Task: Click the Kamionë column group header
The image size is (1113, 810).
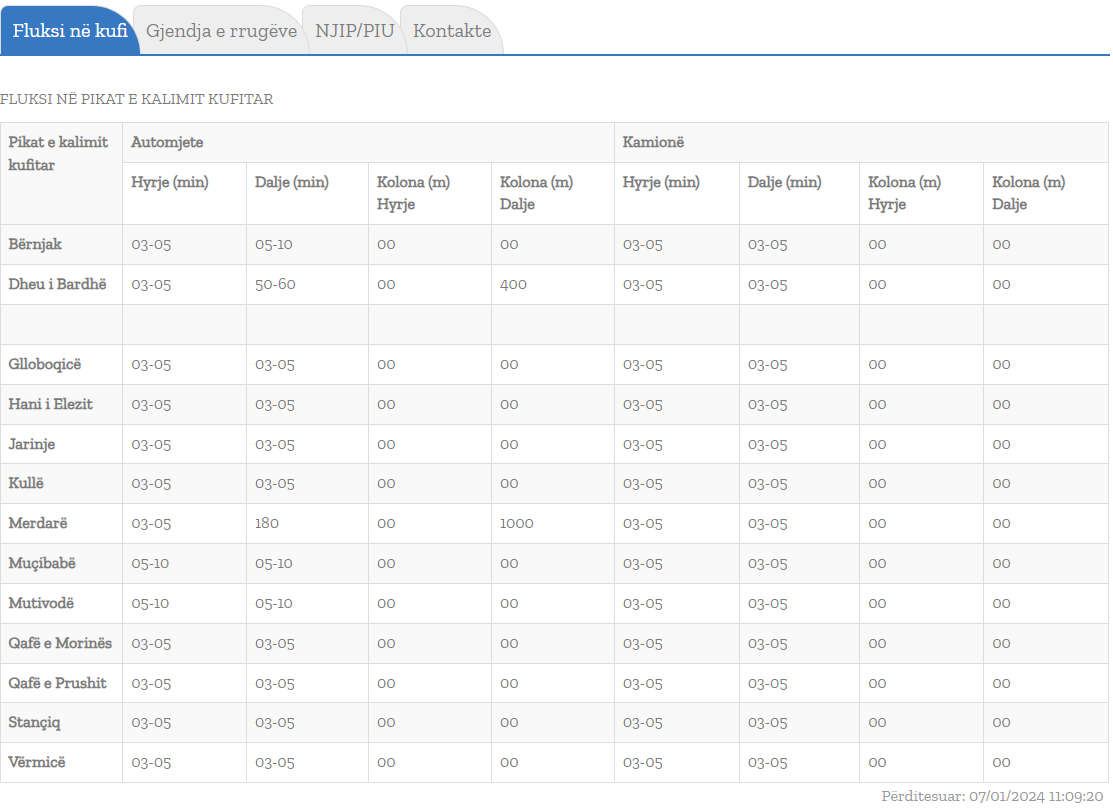Action: 653,143
